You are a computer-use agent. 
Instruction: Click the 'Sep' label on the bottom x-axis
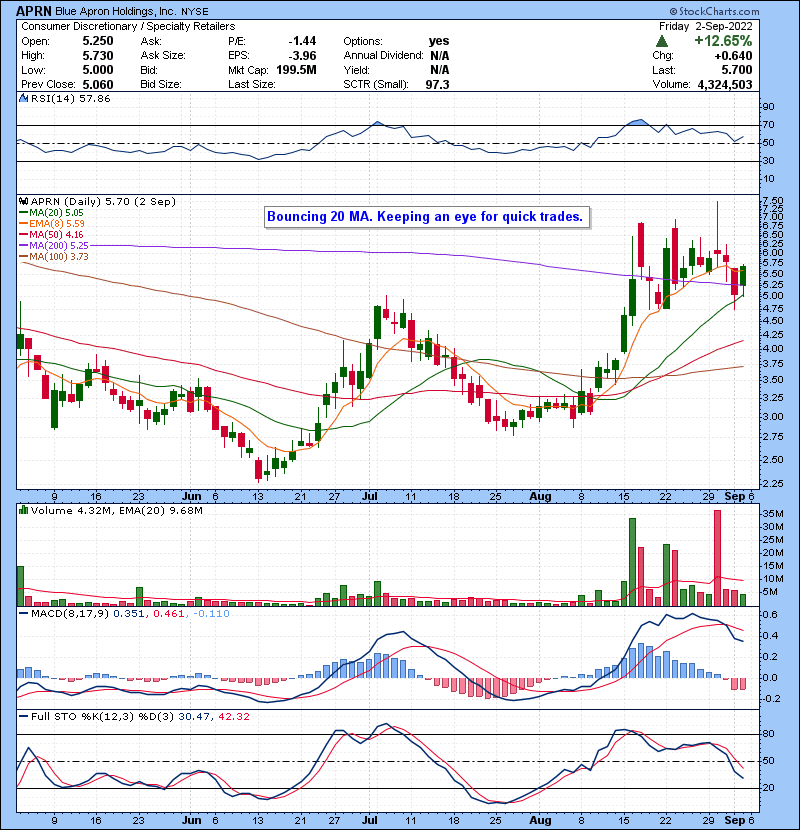(x=734, y=820)
